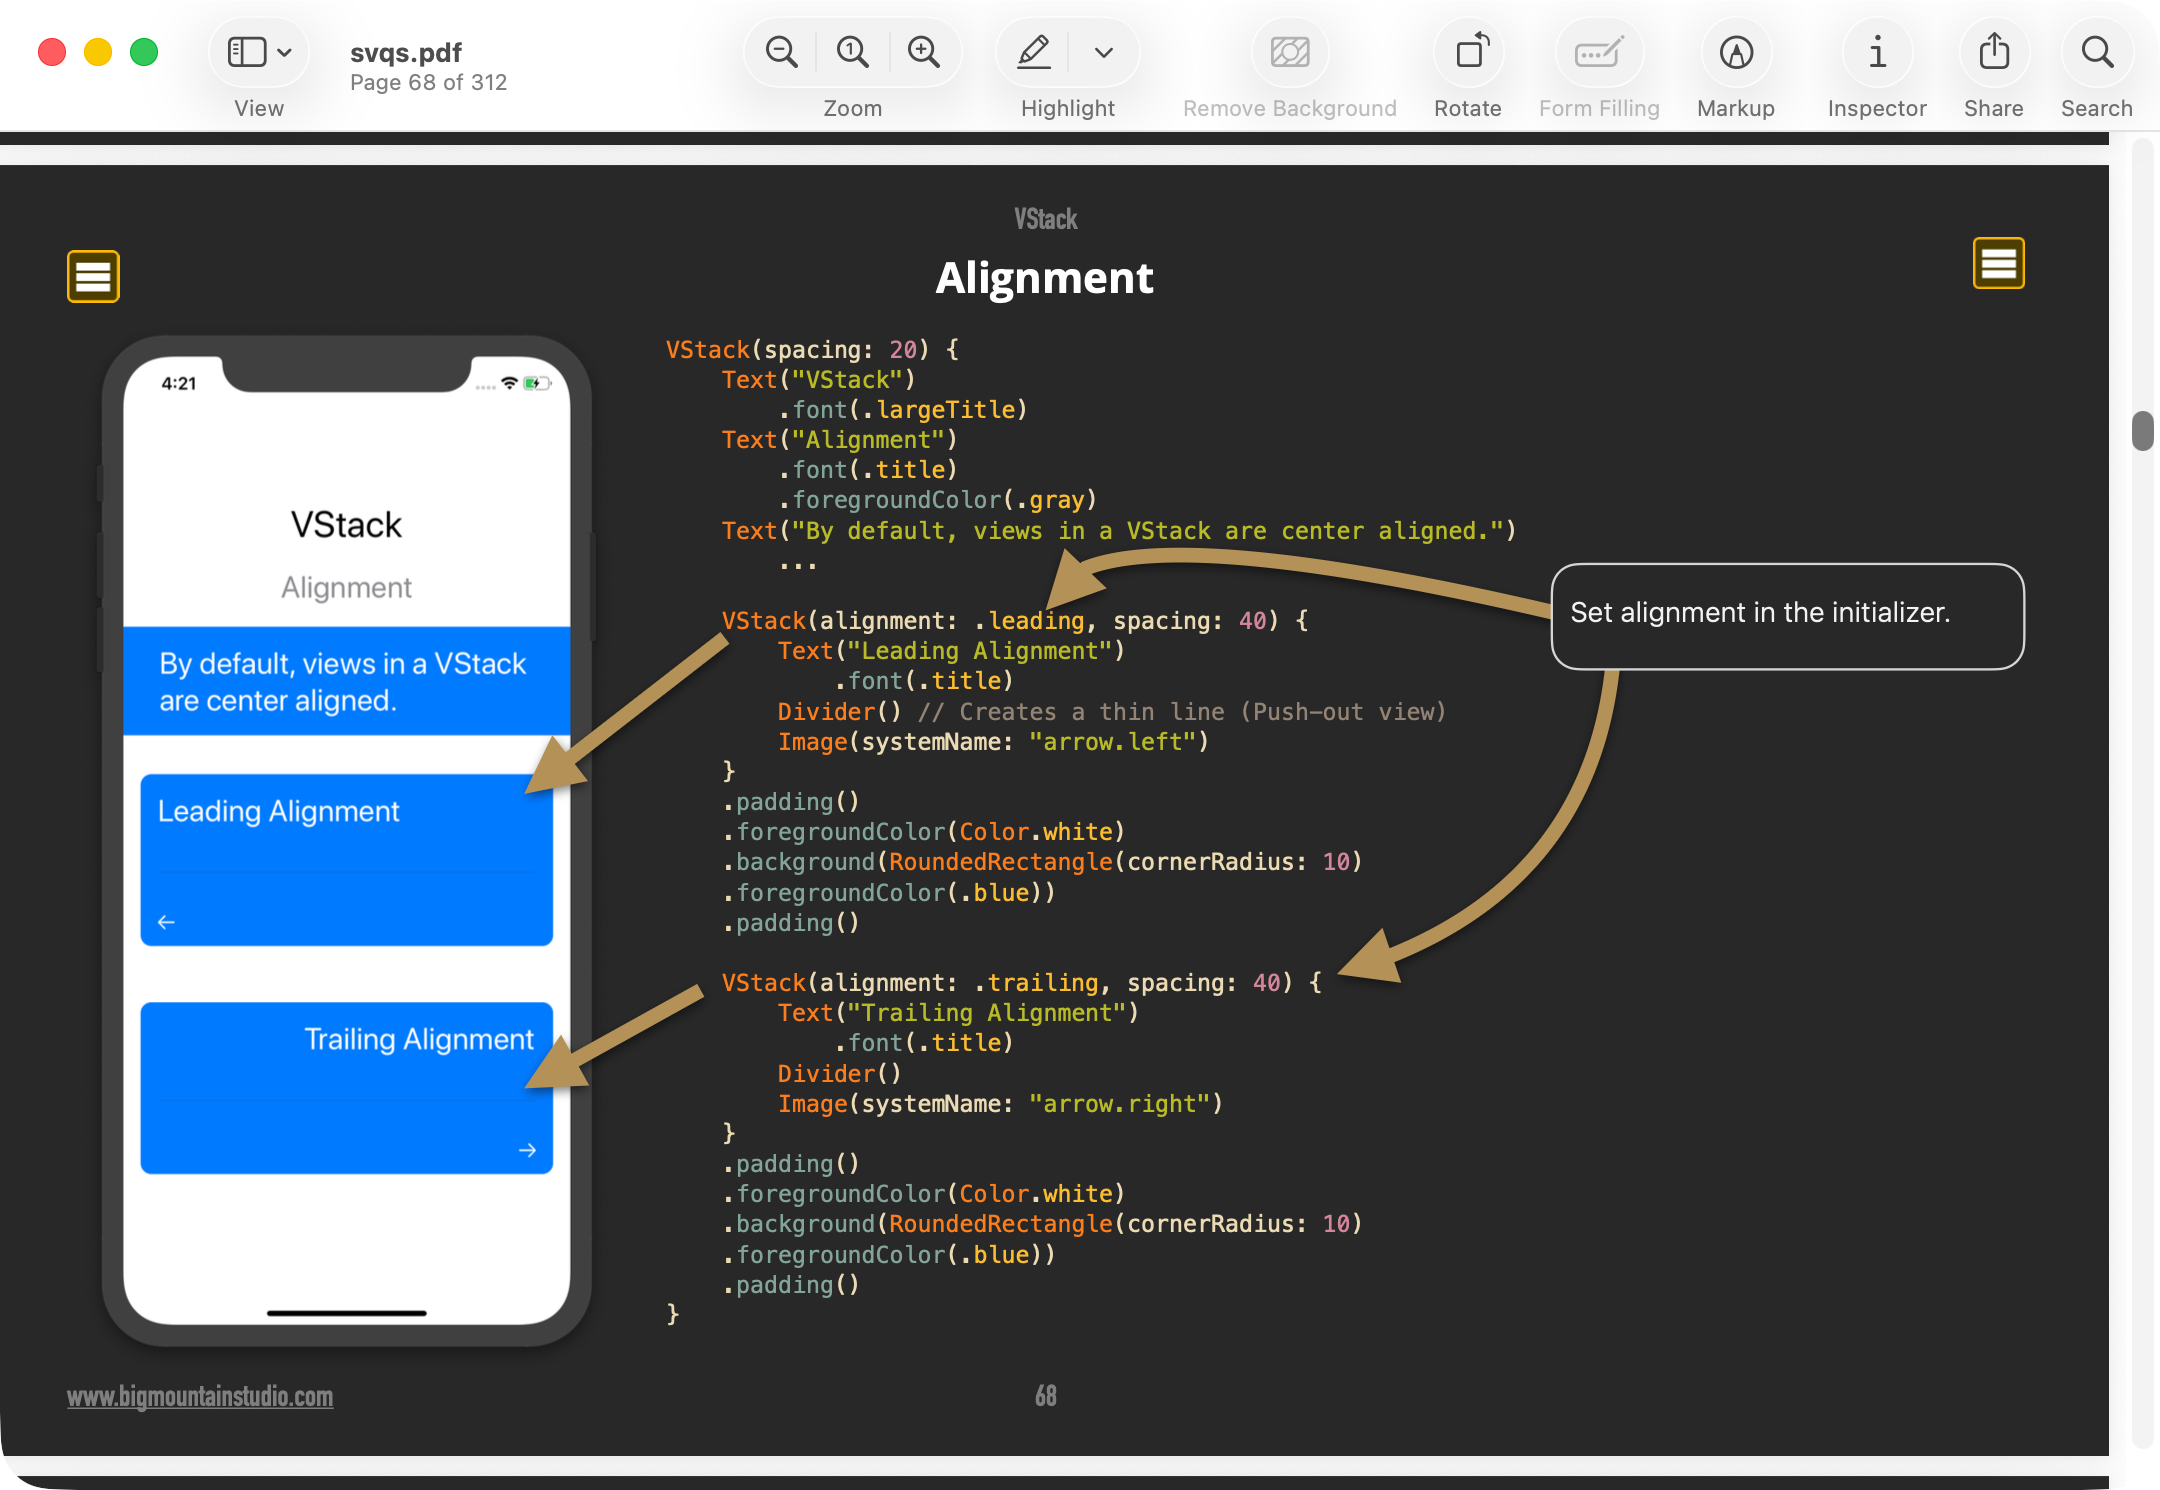Open the www.bigmountainstudio.com link
This screenshot has height=1490, width=2160.
point(200,1396)
